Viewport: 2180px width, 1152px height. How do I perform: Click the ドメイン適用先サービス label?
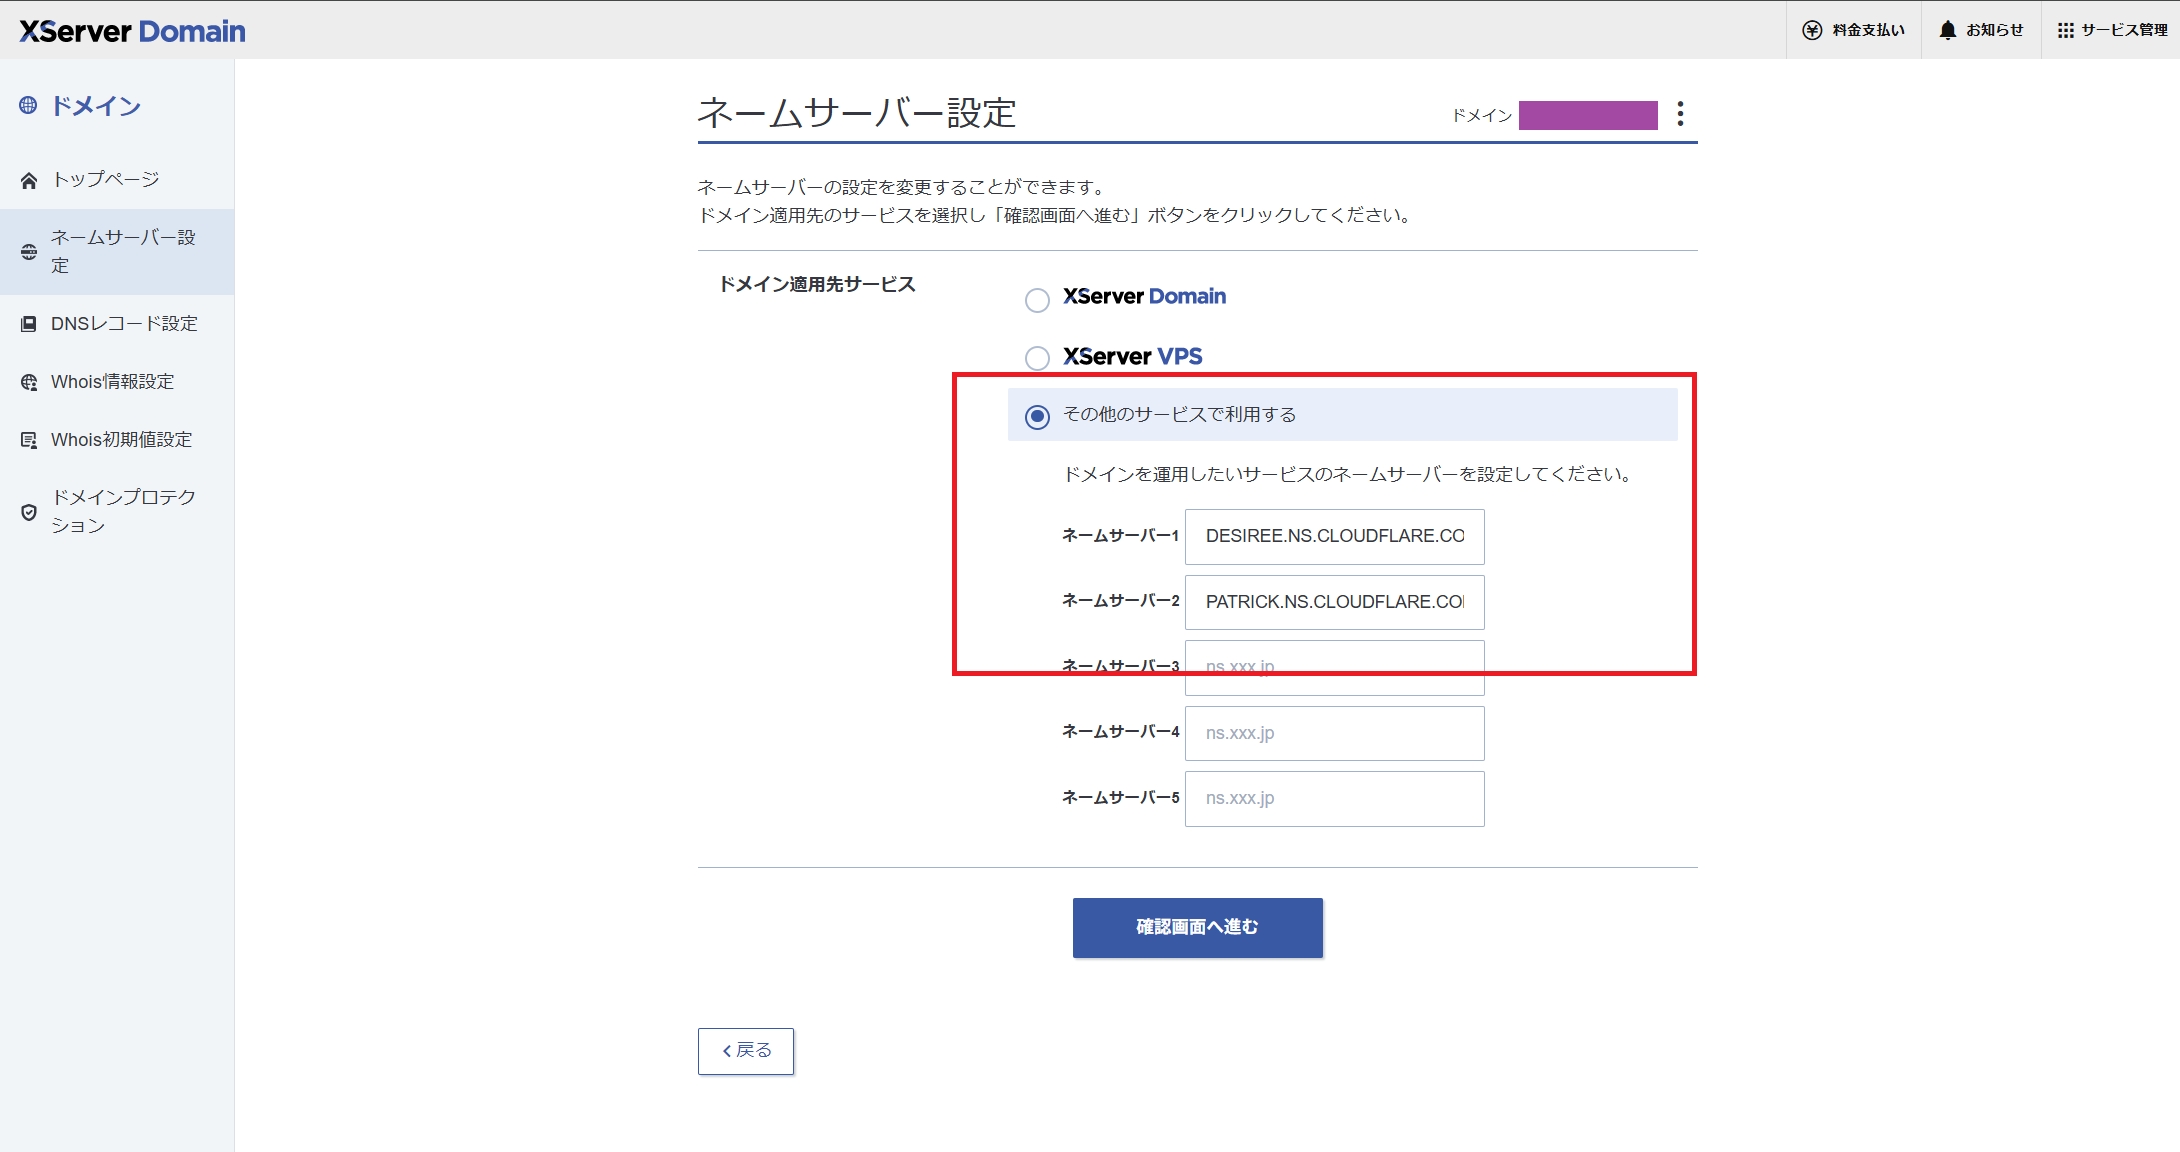(817, 285)
